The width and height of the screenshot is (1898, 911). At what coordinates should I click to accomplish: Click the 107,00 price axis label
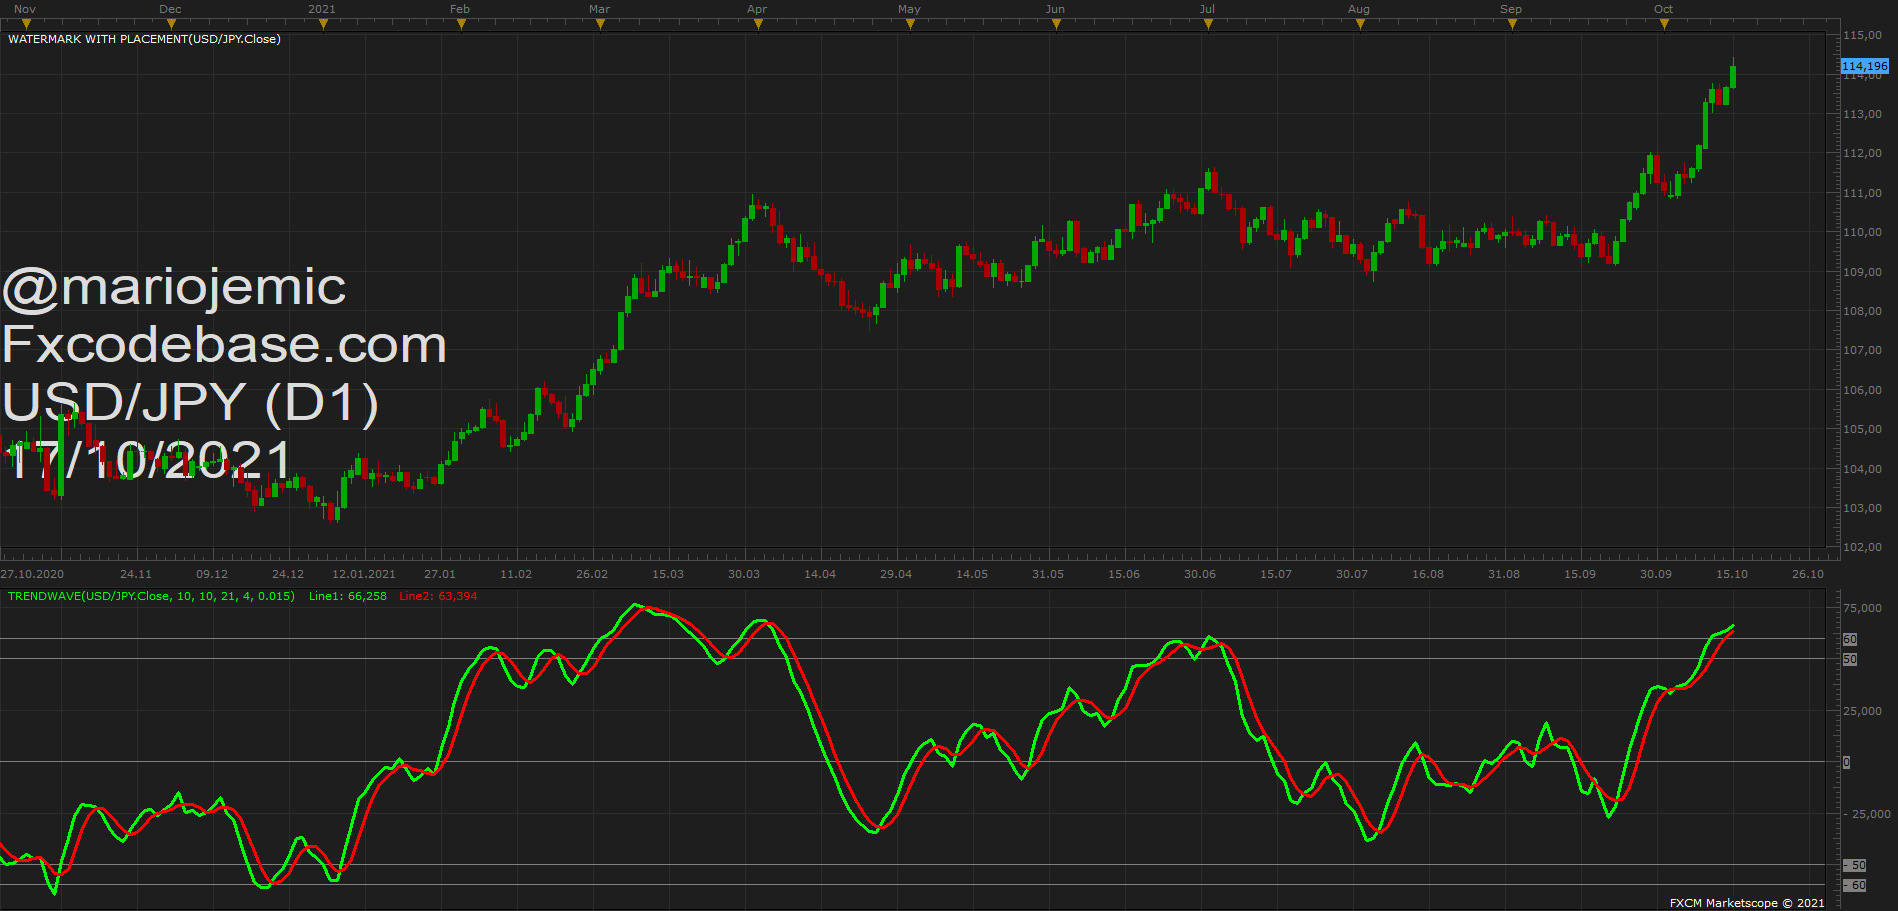[x=1862, y=350]
